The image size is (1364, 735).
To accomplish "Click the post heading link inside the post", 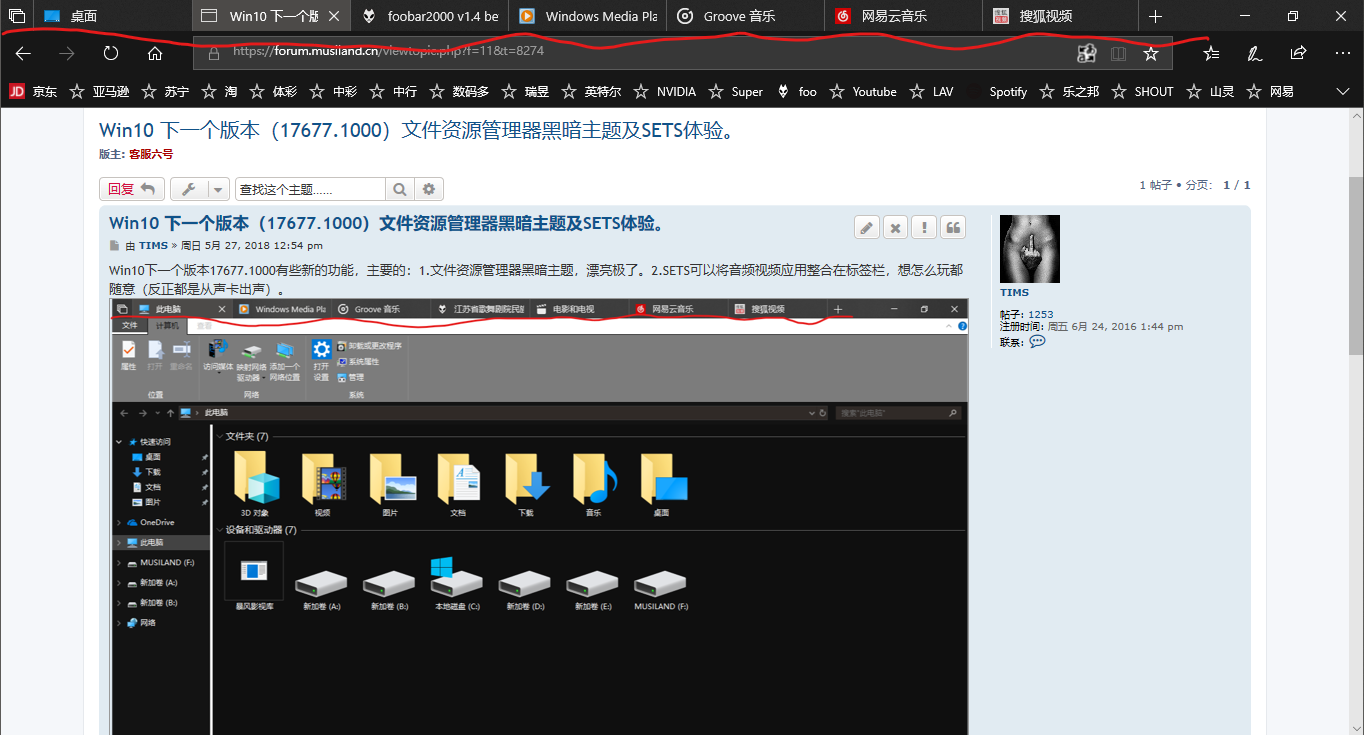I will tap(386, 223).
